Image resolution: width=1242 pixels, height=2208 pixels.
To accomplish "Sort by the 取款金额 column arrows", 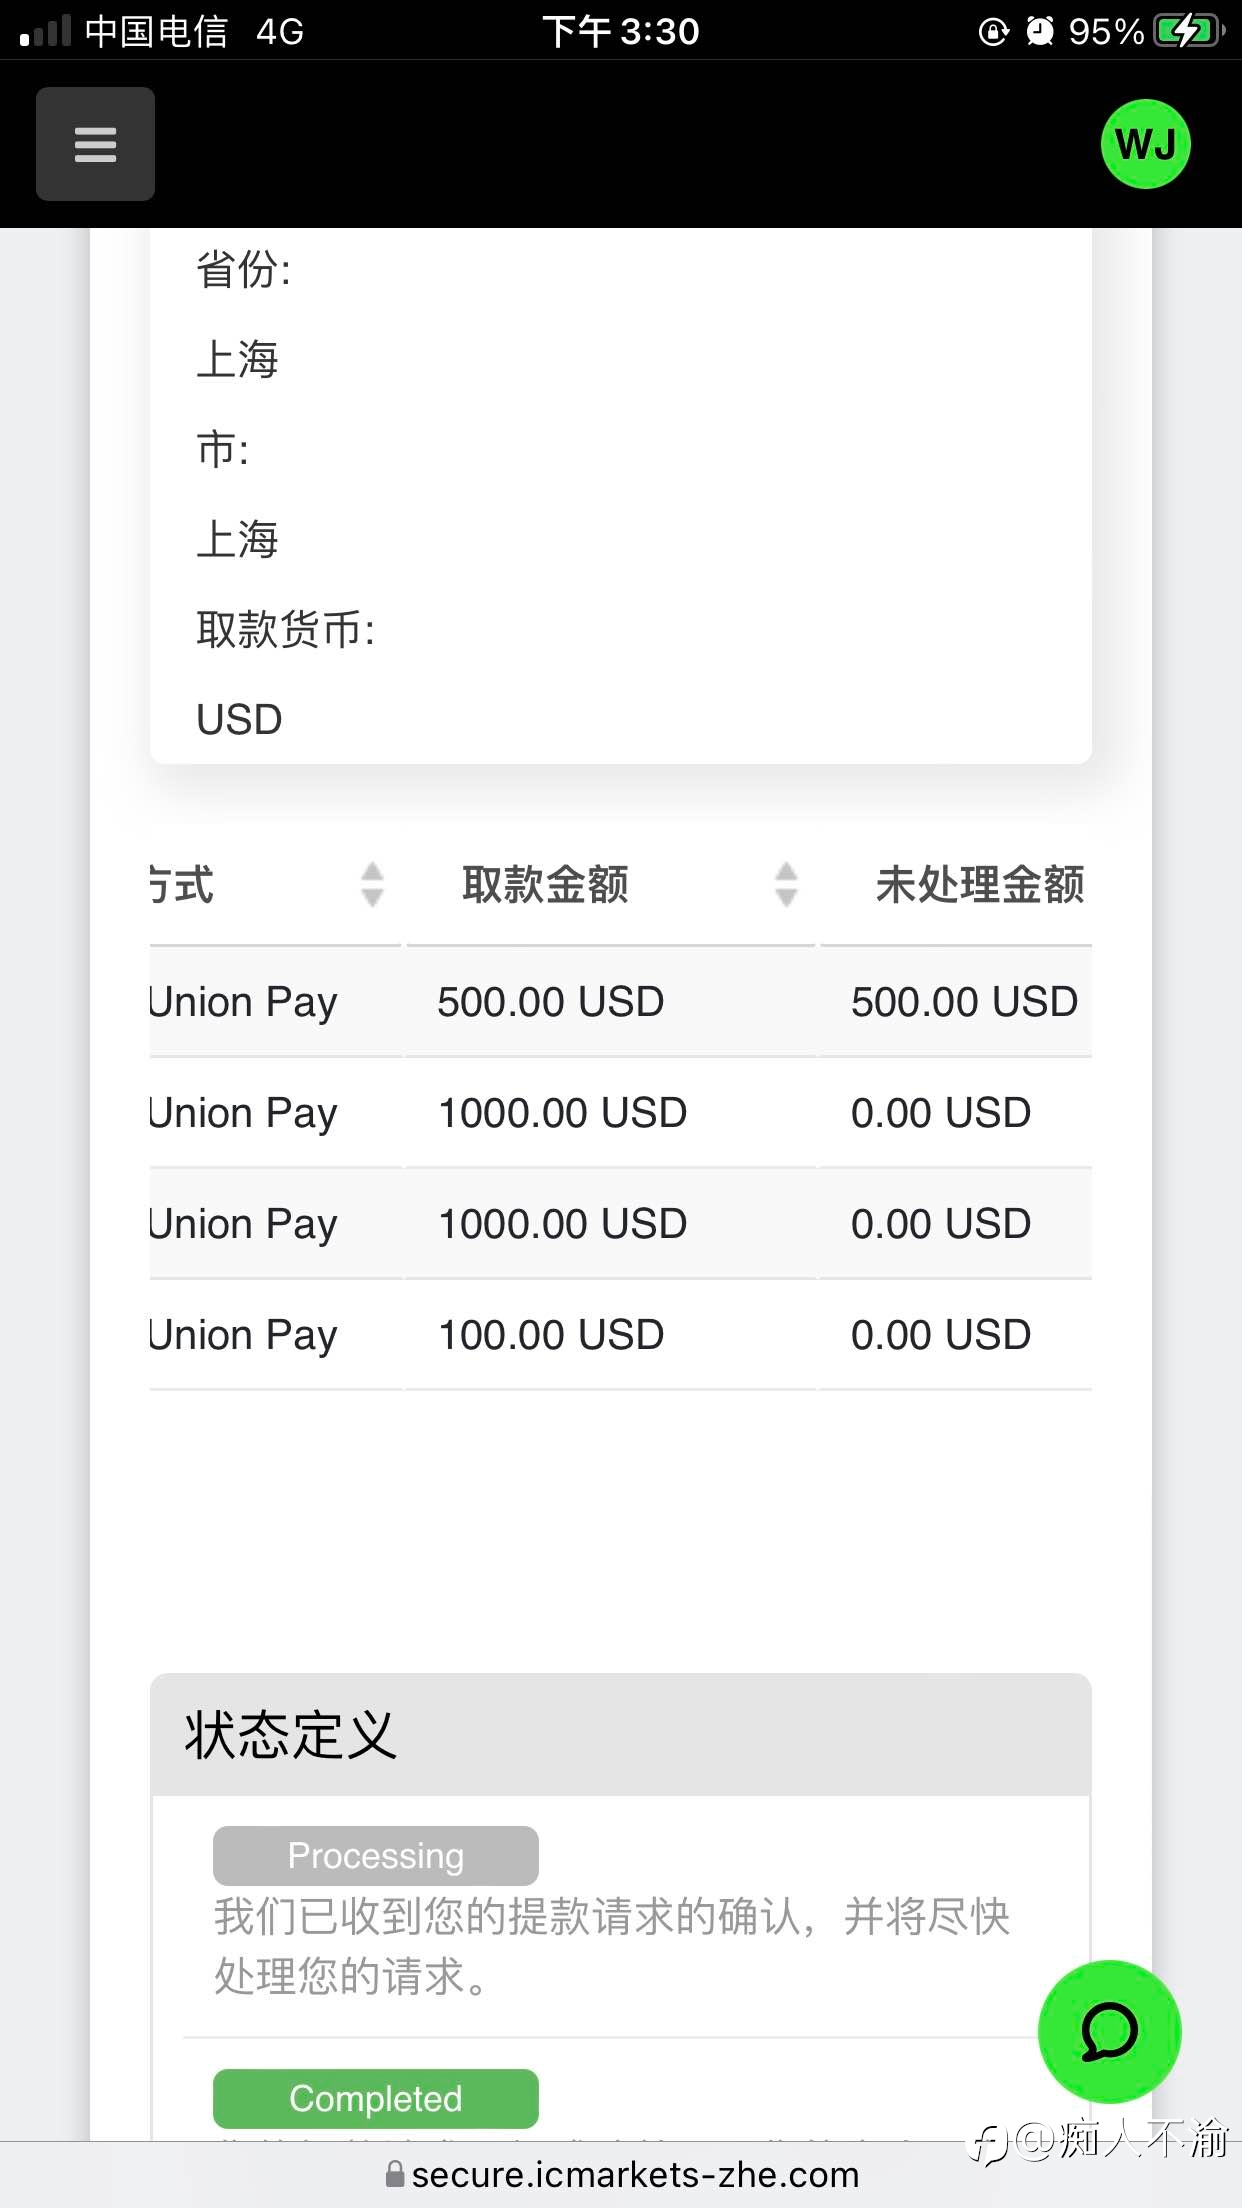I will tap(786, 884).
